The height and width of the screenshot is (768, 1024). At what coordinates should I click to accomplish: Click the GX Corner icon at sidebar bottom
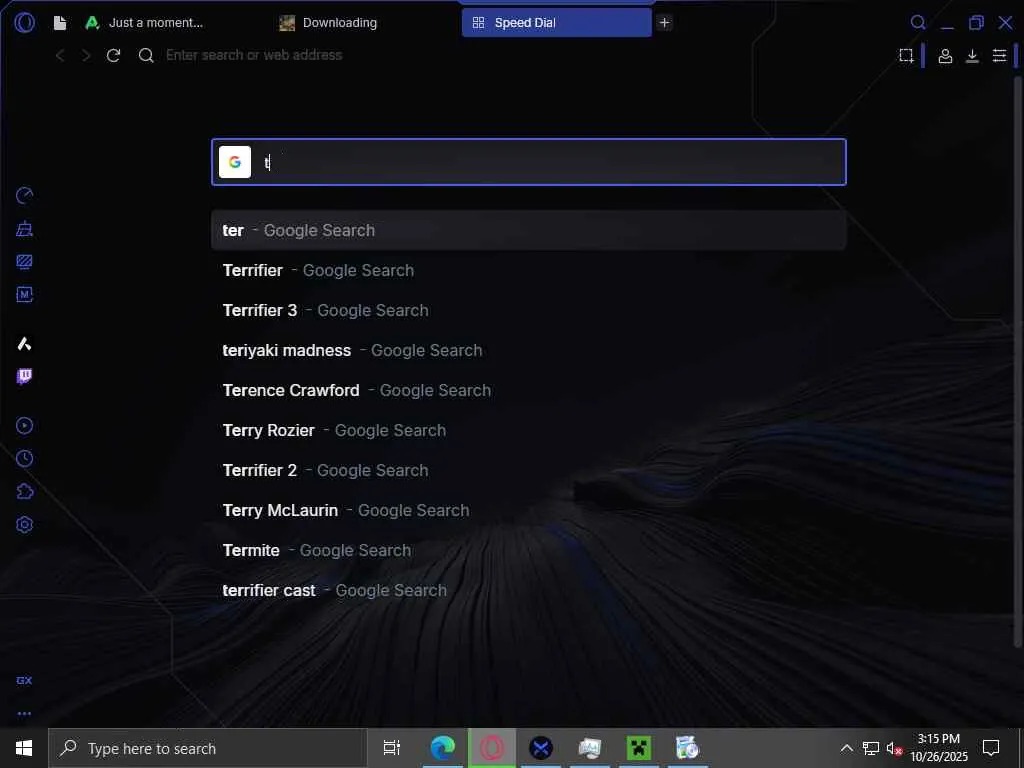(x=24, y=680)
